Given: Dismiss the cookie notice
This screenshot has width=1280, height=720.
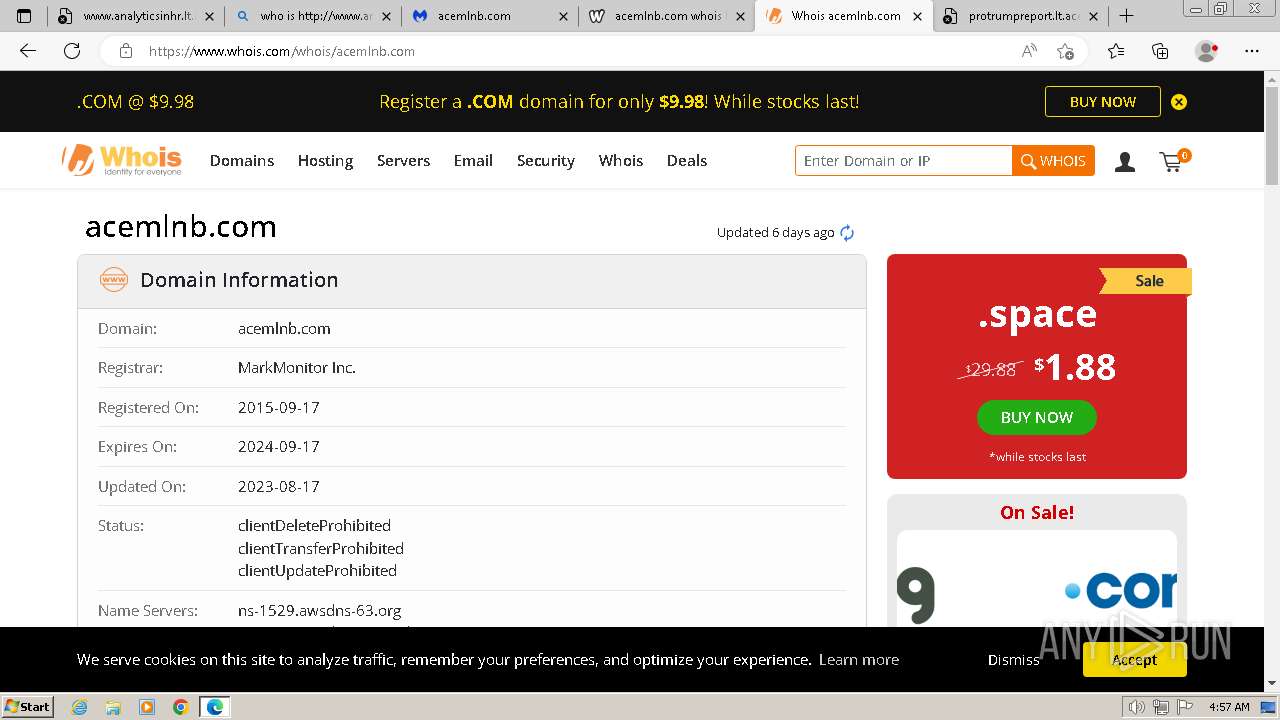Looking at the screenshot, I should 1014,660.
